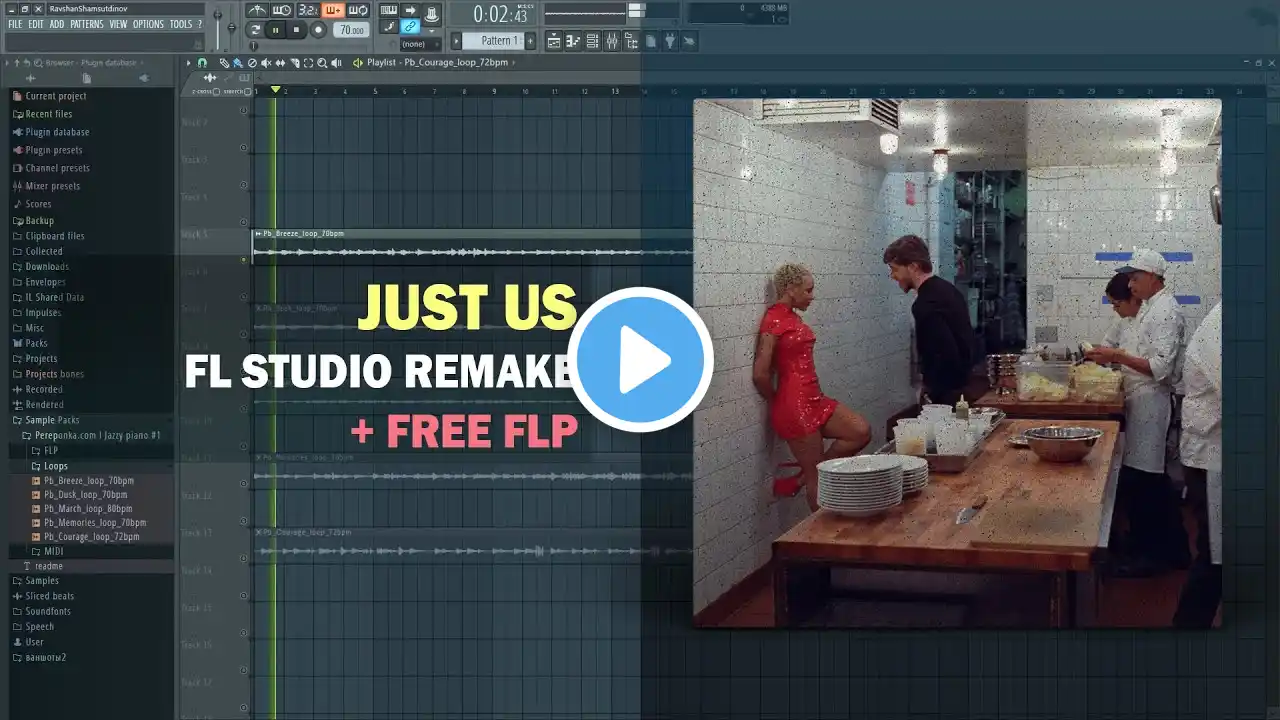Select Pb_Courage_loop_72bpm in the browser
Image resolution: width=1280 pixels, height=720 pixels.
(91, 537)
